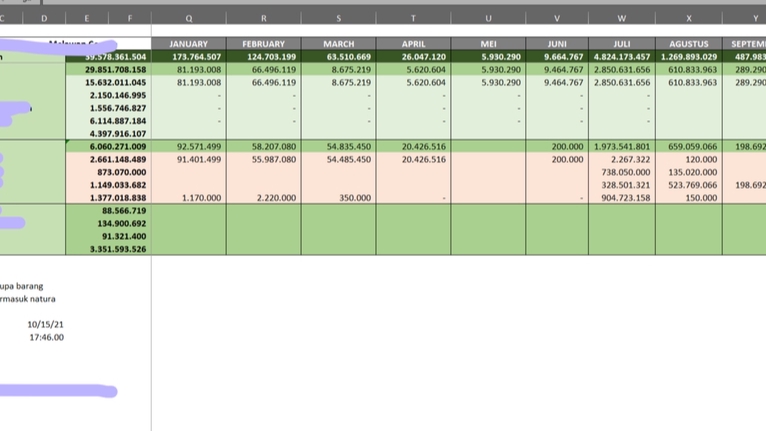Select column Q header

tap(189, 18)
